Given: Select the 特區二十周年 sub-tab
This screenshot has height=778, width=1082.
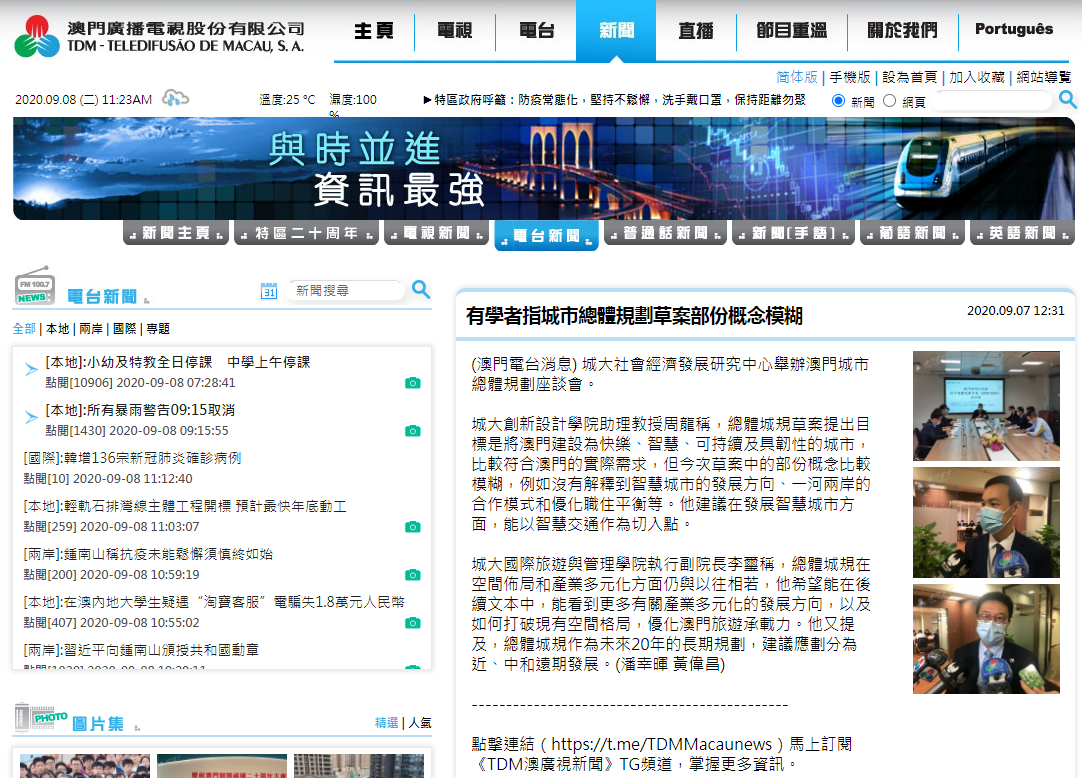Looking at the screenshot, I should 306,233.
